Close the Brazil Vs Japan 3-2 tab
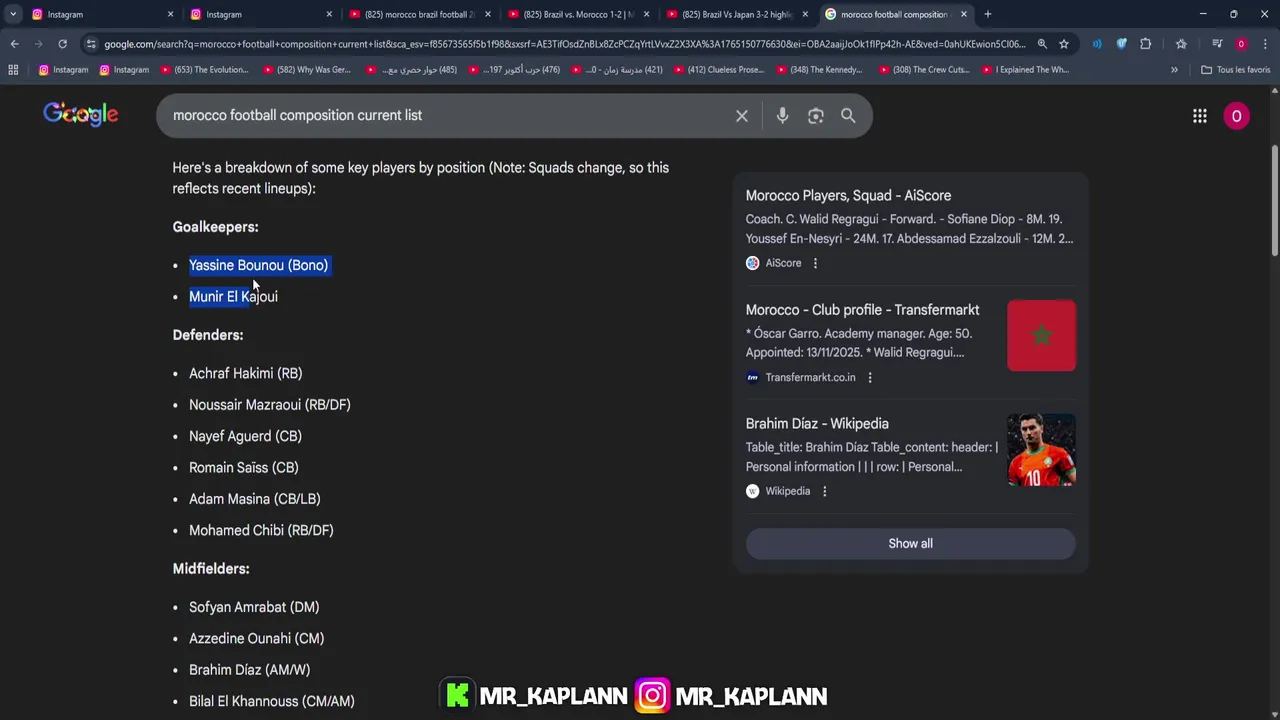Image resolution: width=1280 pixels, height=720 pixels. coord(805,14)
